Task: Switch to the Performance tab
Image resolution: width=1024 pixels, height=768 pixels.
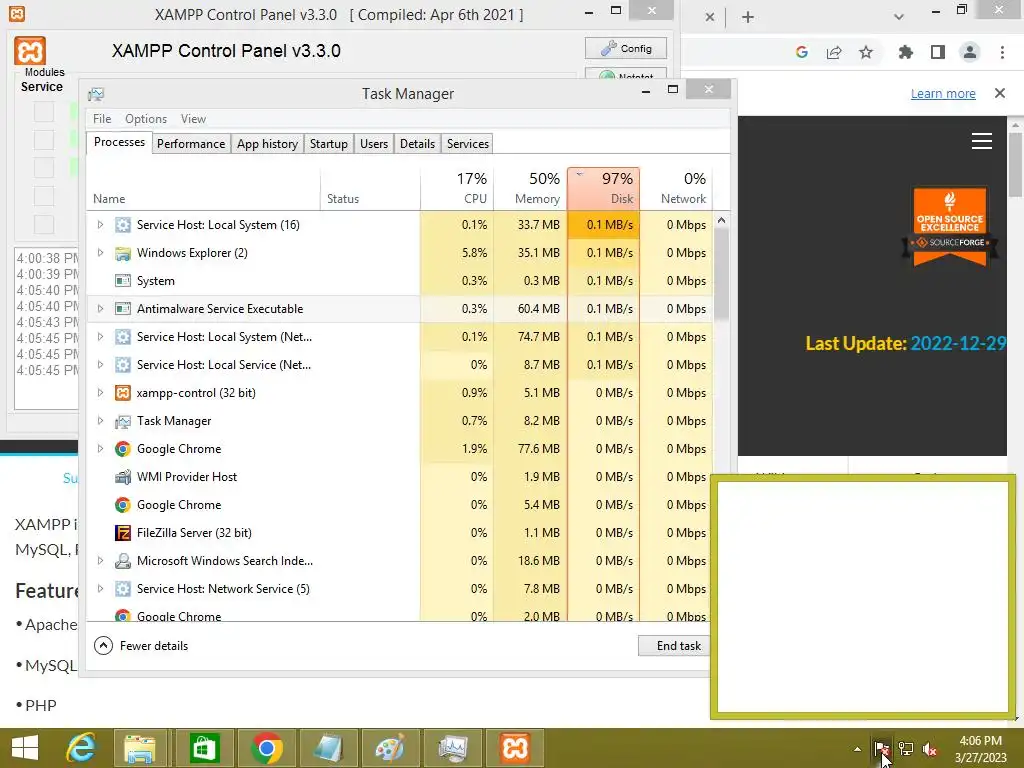Action: [191, 144]
